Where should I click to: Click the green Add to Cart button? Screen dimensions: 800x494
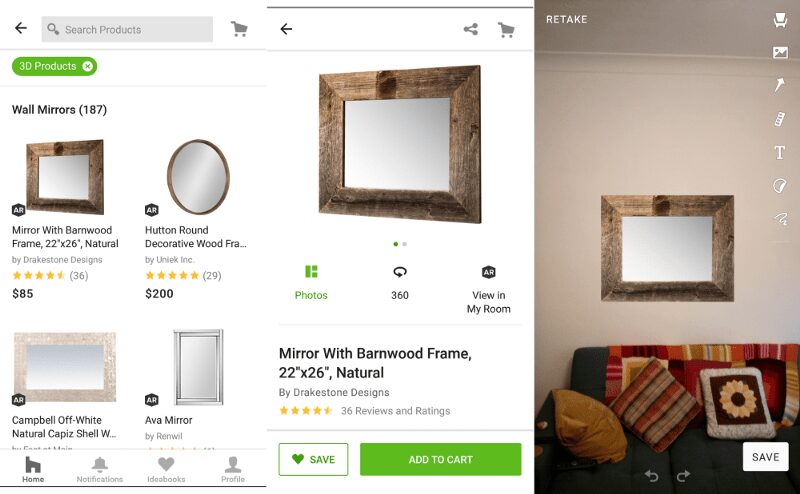(x=440, y=460)
